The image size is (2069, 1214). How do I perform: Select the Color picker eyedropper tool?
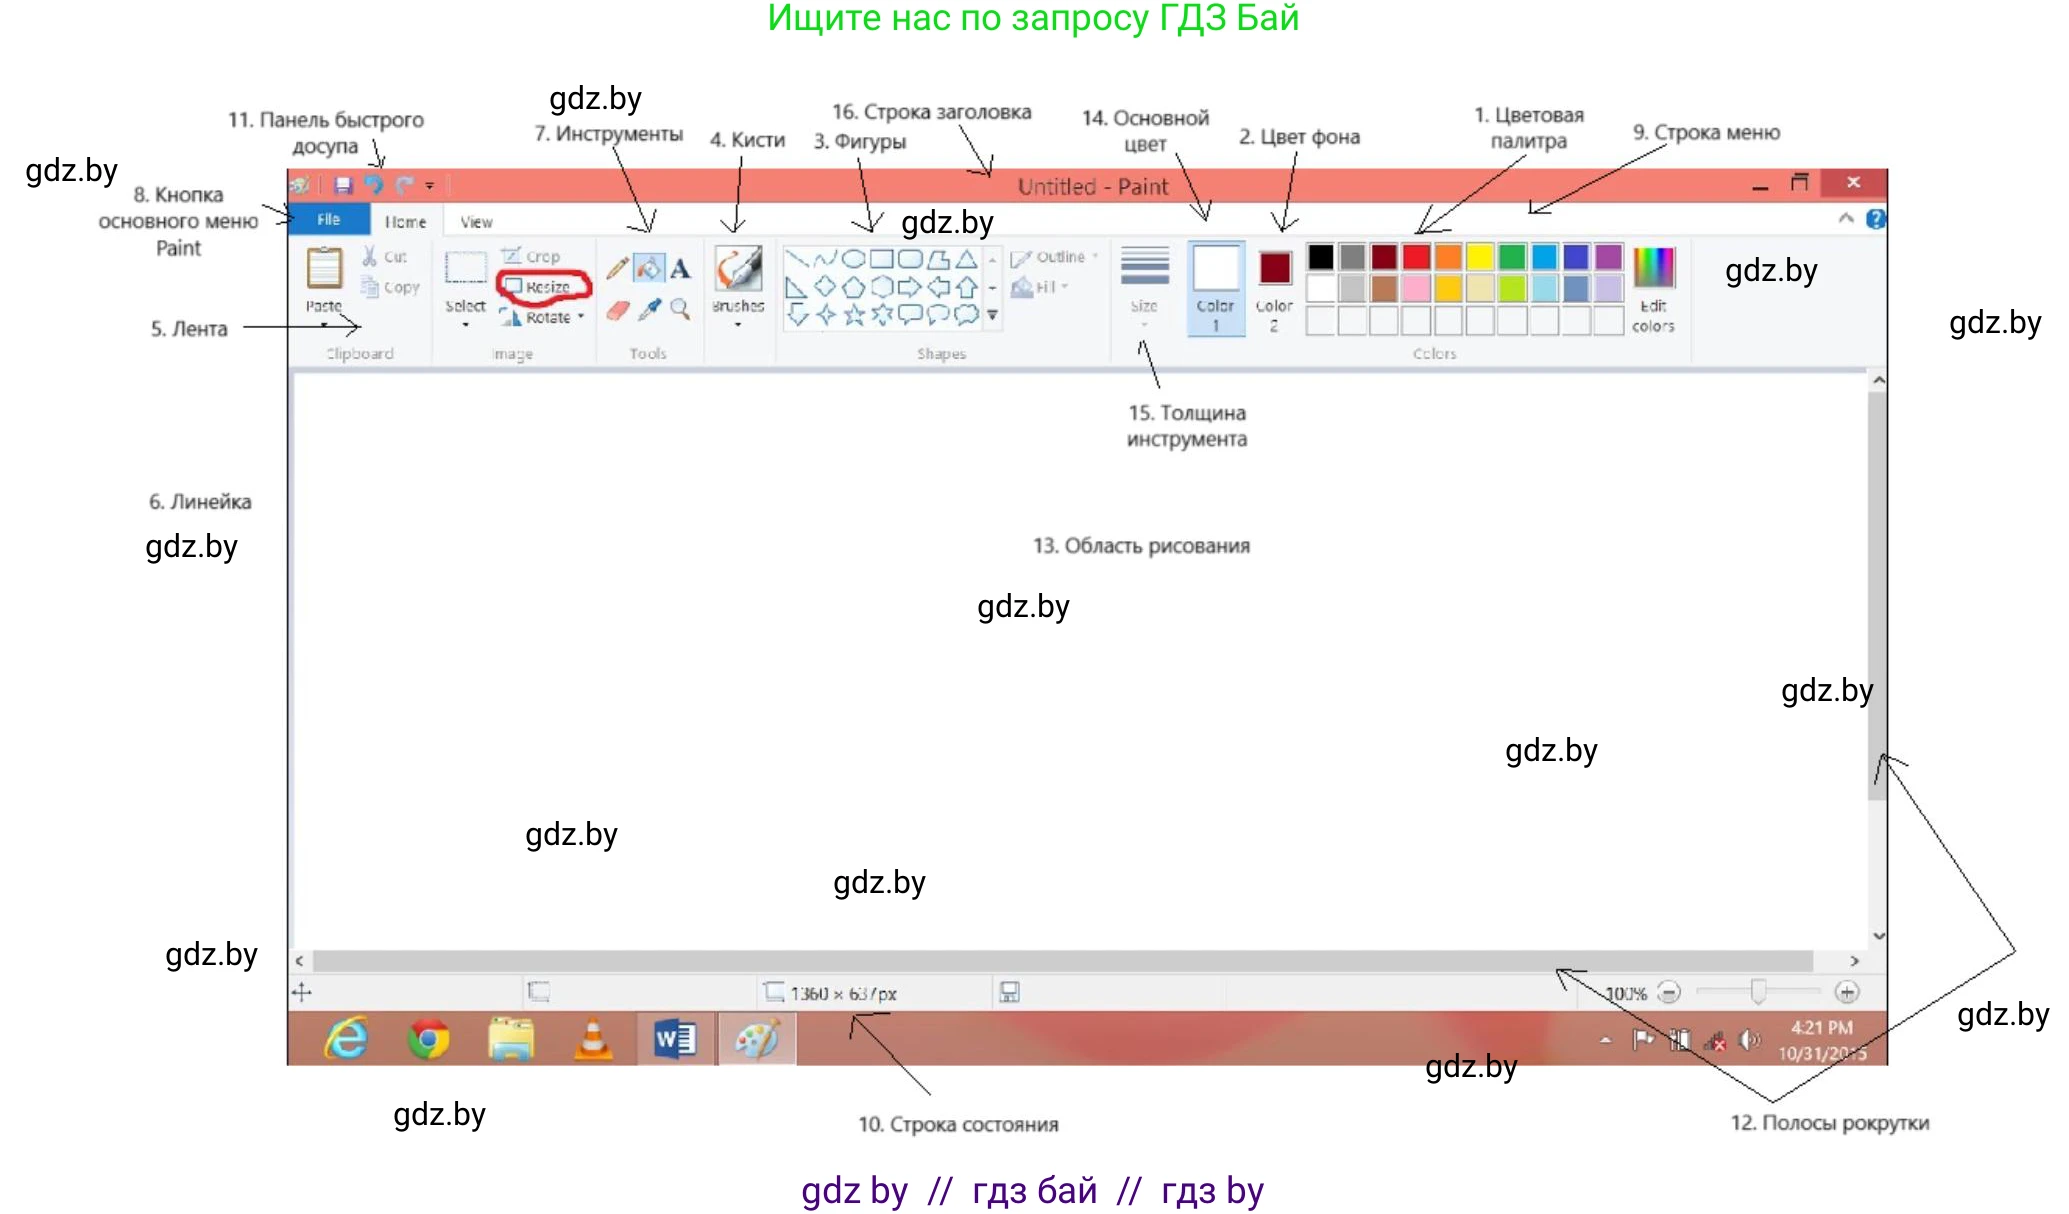coord(649,310)
